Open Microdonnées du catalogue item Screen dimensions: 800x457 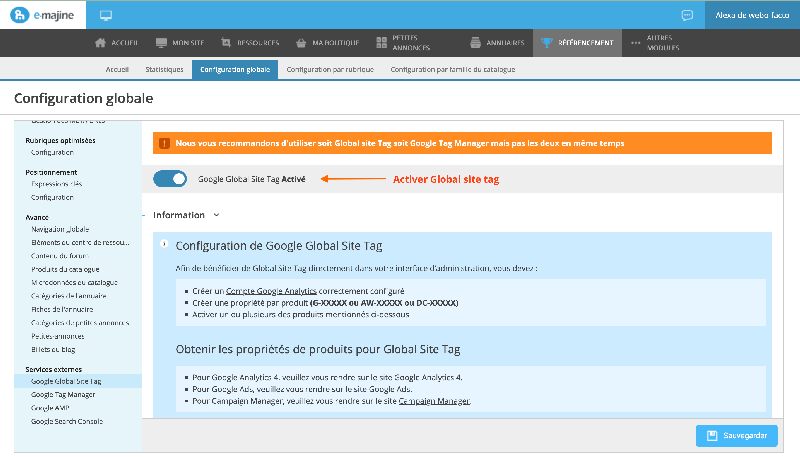coord(74,283)
